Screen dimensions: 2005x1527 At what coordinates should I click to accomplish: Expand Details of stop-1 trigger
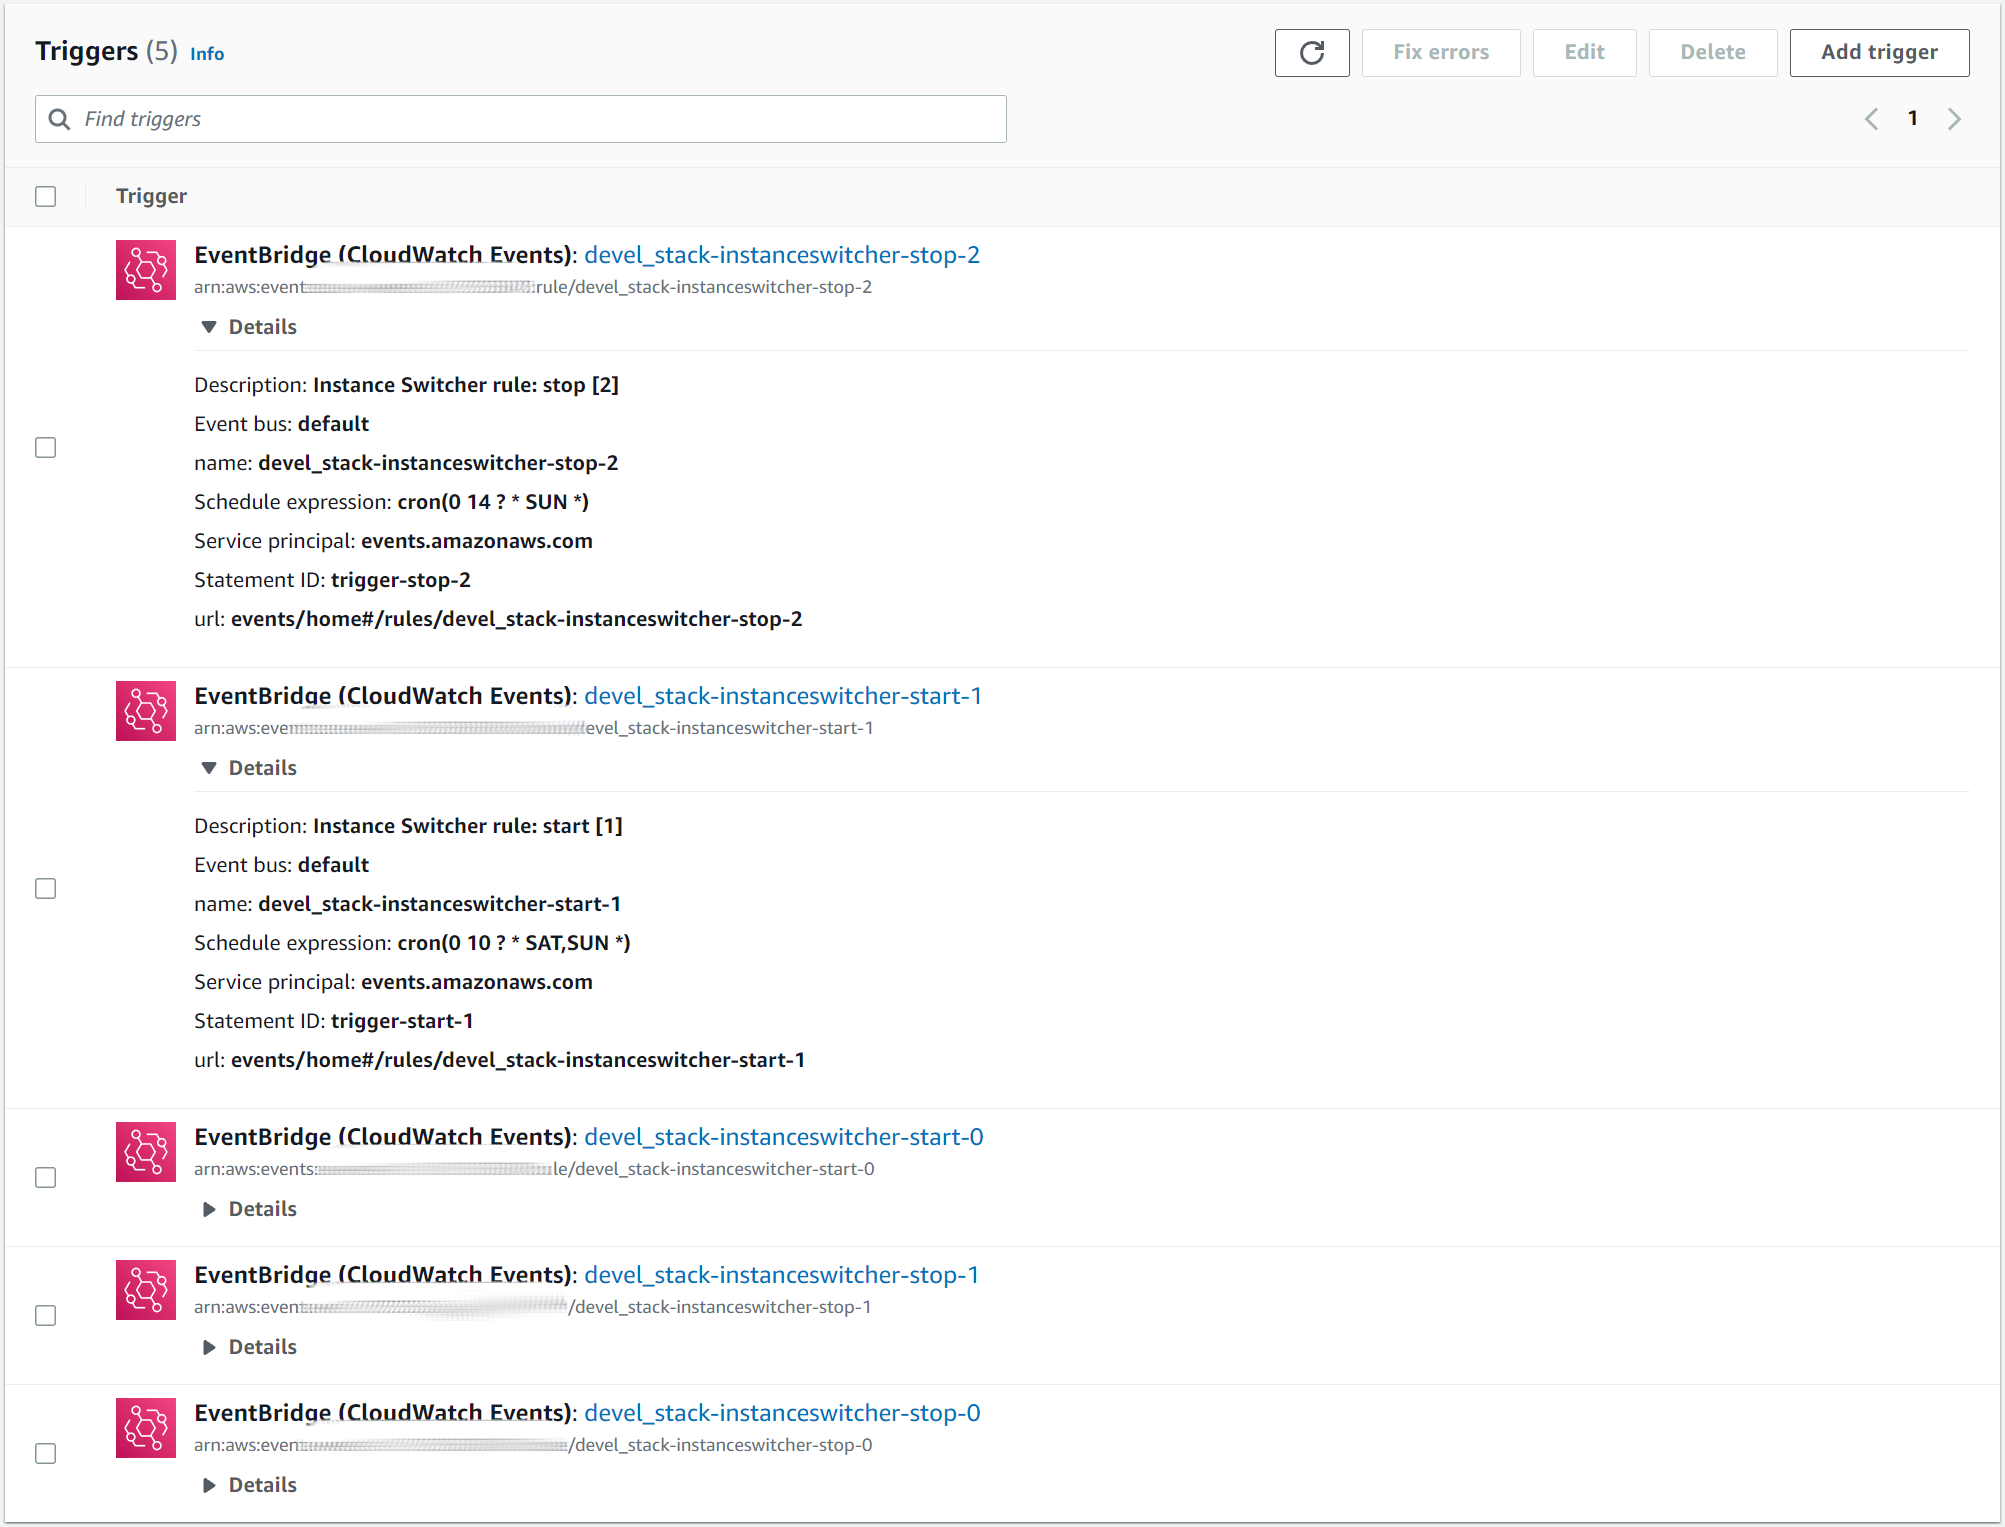point(250,1347)
